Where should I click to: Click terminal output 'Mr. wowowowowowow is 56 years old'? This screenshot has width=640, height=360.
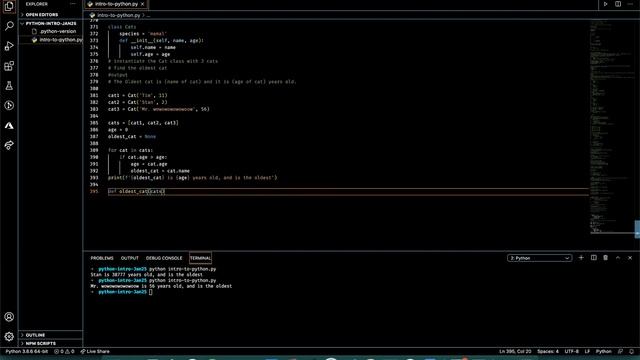pos(161,286)
